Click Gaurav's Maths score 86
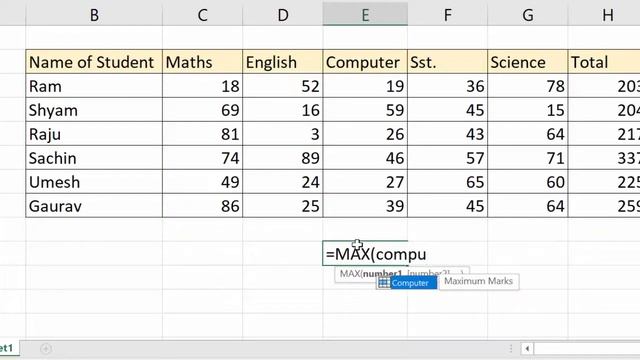The image size is (640, 360). [202, 206]
